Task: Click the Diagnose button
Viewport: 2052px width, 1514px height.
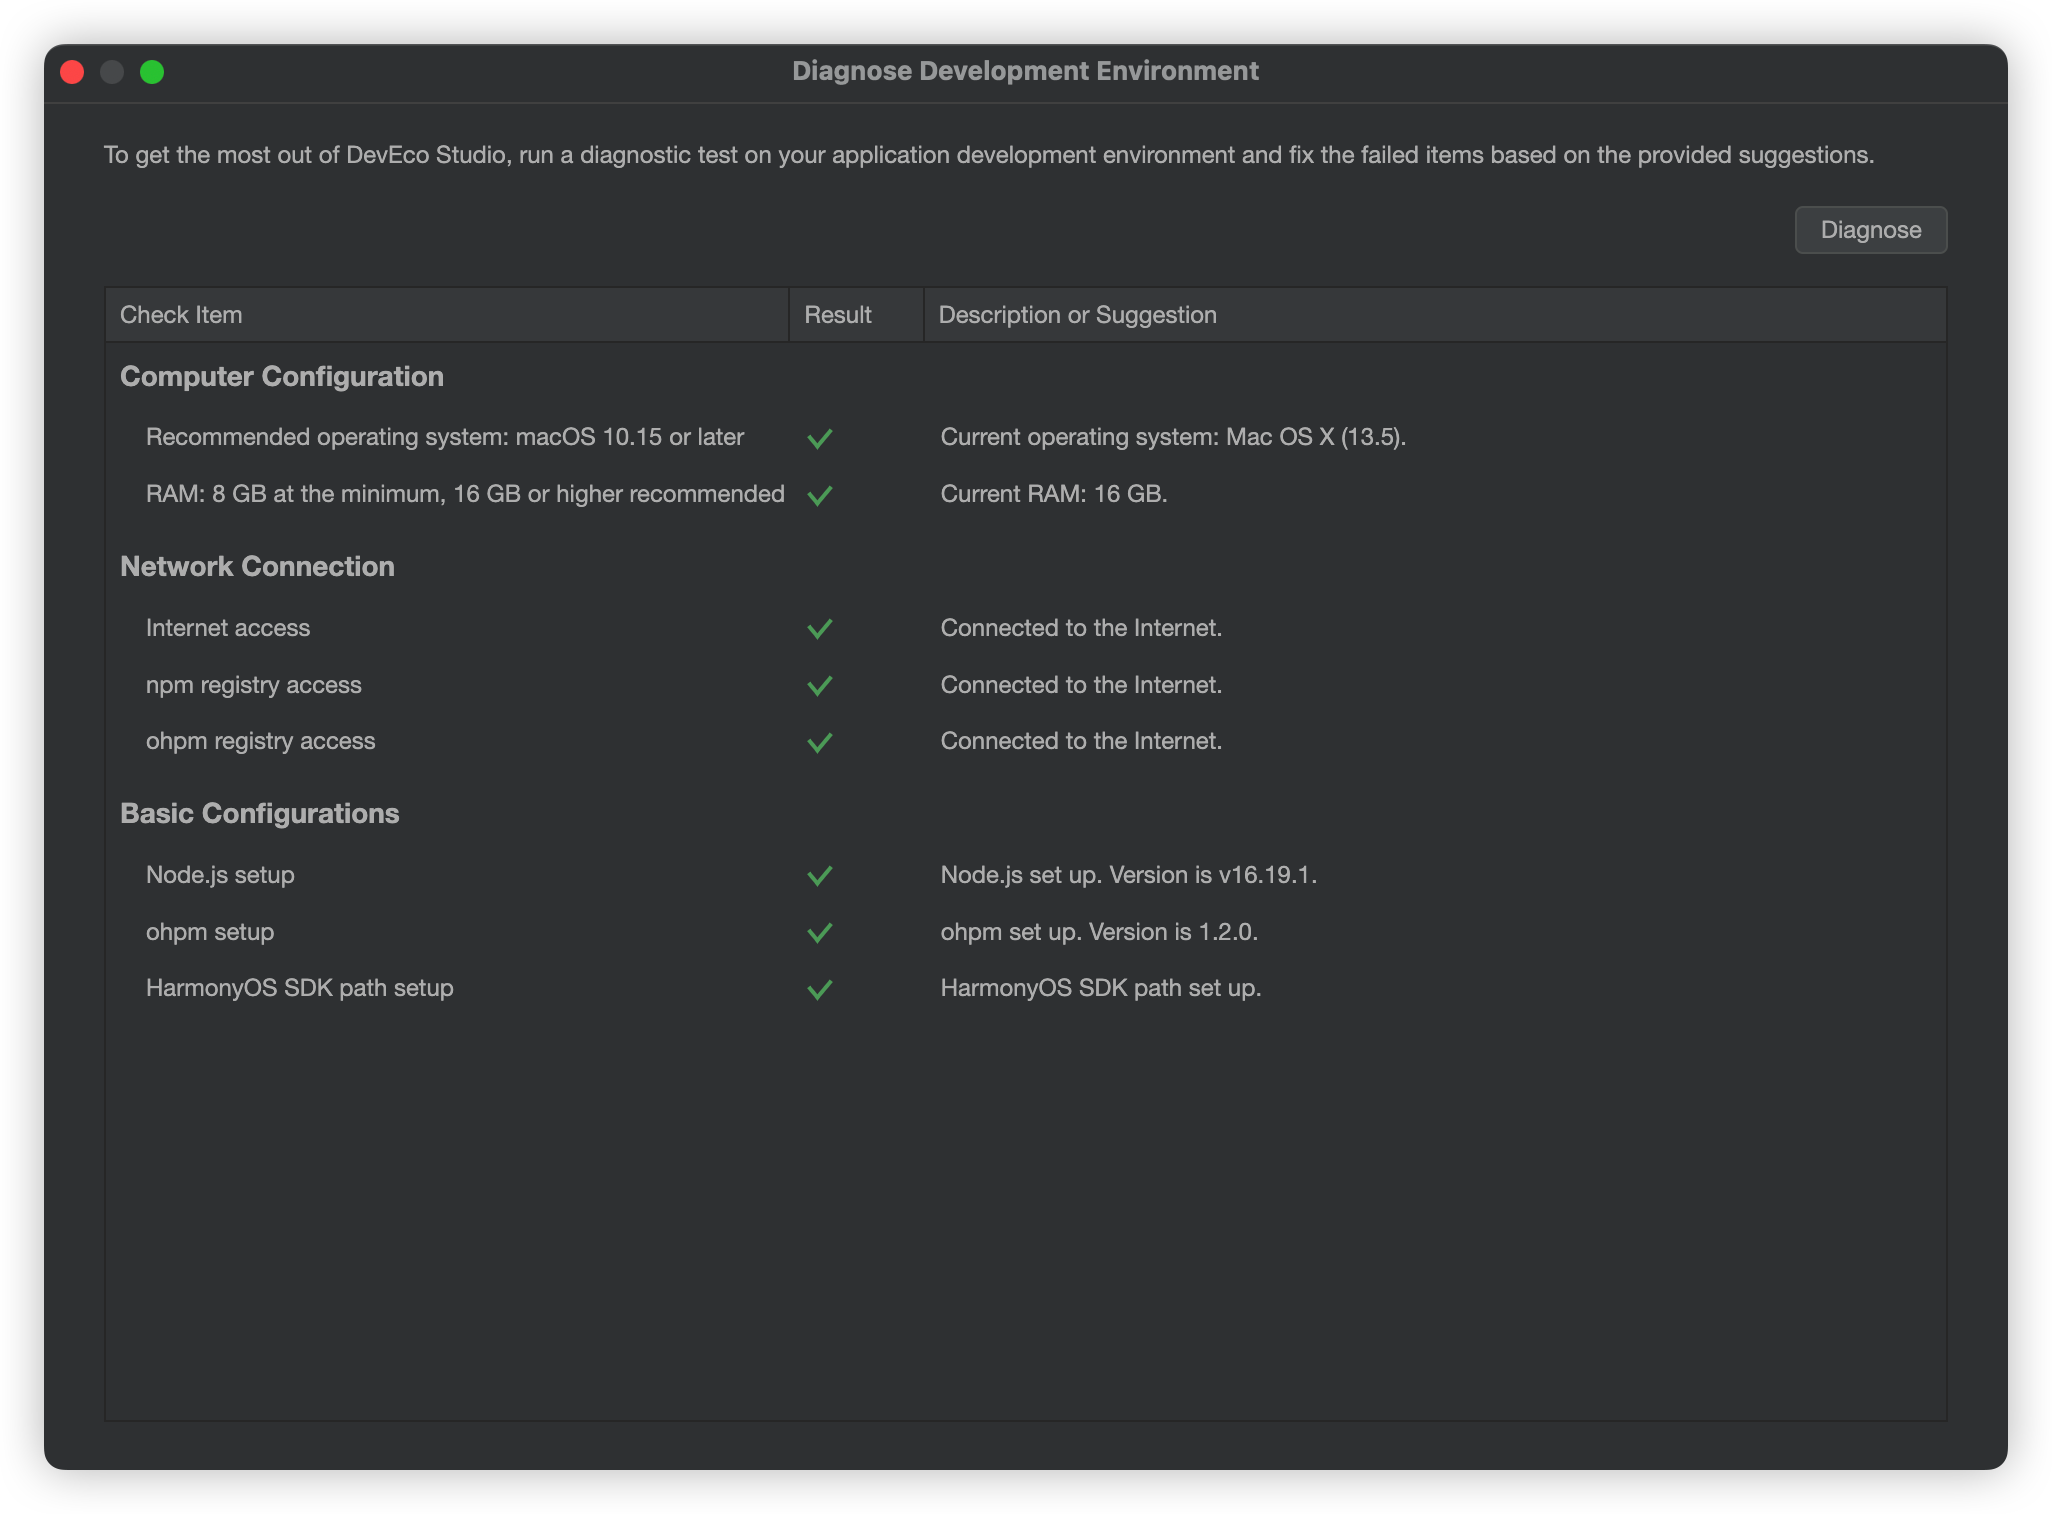Action: click(1870, 230)
